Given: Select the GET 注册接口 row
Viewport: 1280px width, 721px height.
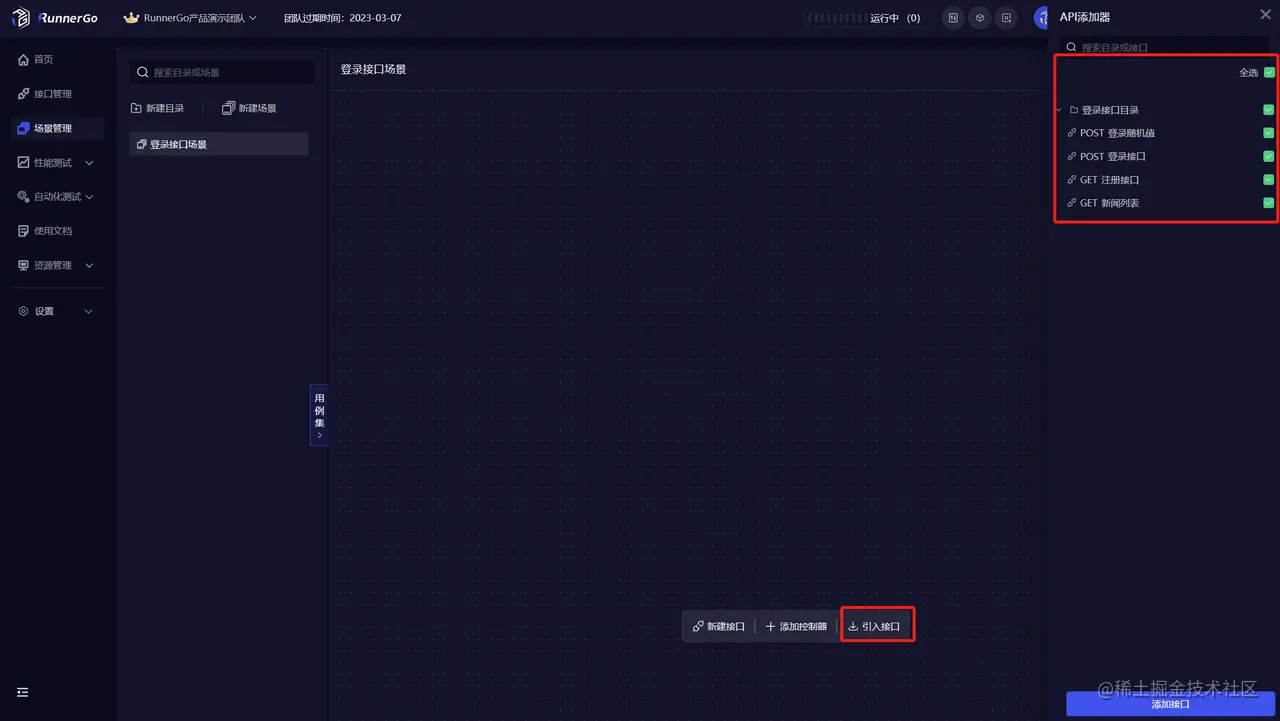Looking at the screenshot, I should click(x=1166, y=180).
